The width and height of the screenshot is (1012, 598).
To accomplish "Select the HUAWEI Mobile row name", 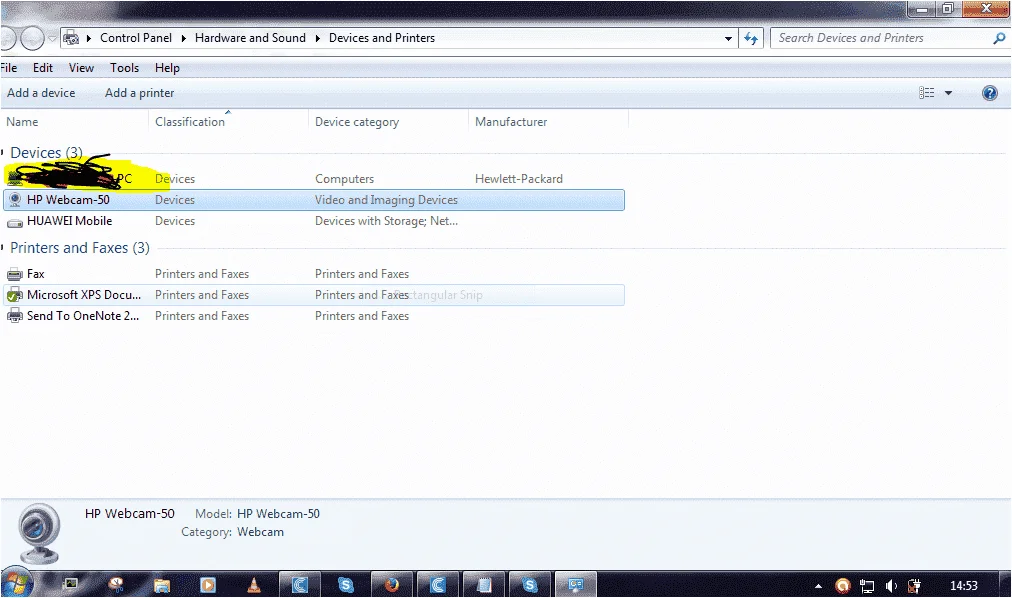I will coord(70,221).
